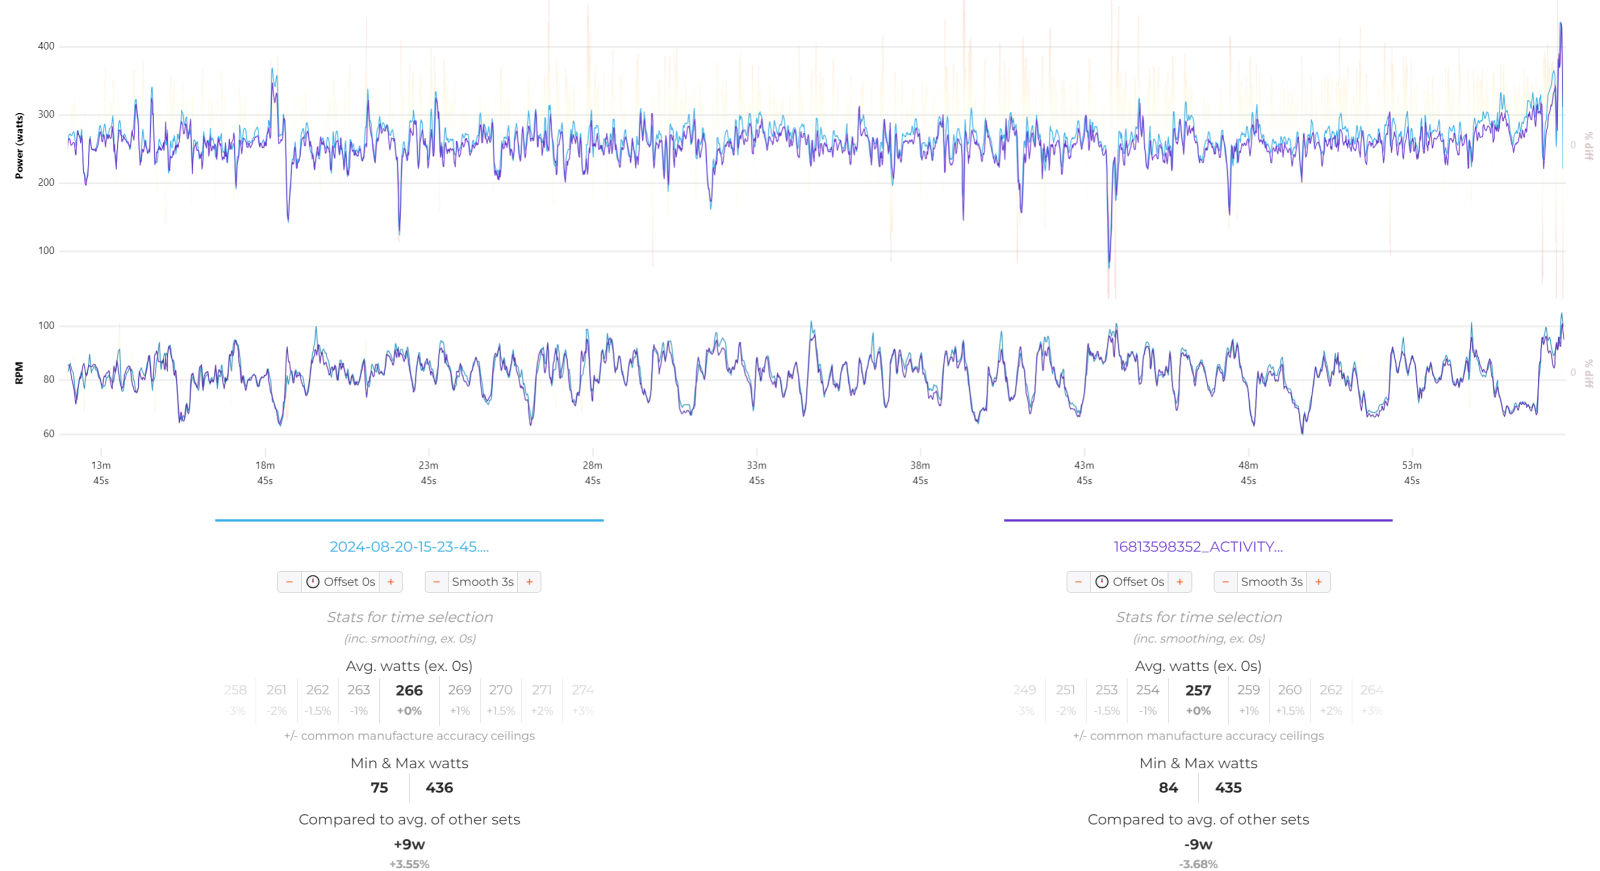The width and height of the screenshot is (1600, 871).
Task: Open the 16813598352_ACTIVITY dataset link
Action: click(x=1198, y=547)
